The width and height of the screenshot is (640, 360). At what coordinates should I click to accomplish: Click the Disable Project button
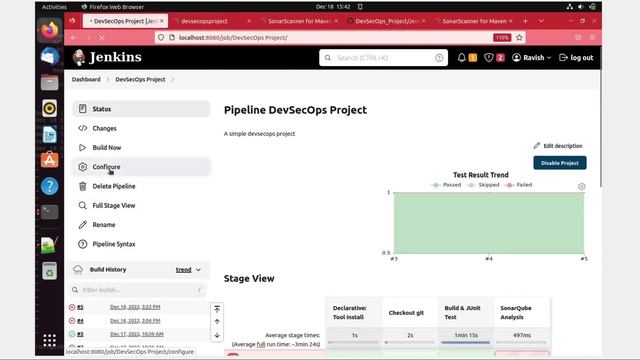[560, 163]
